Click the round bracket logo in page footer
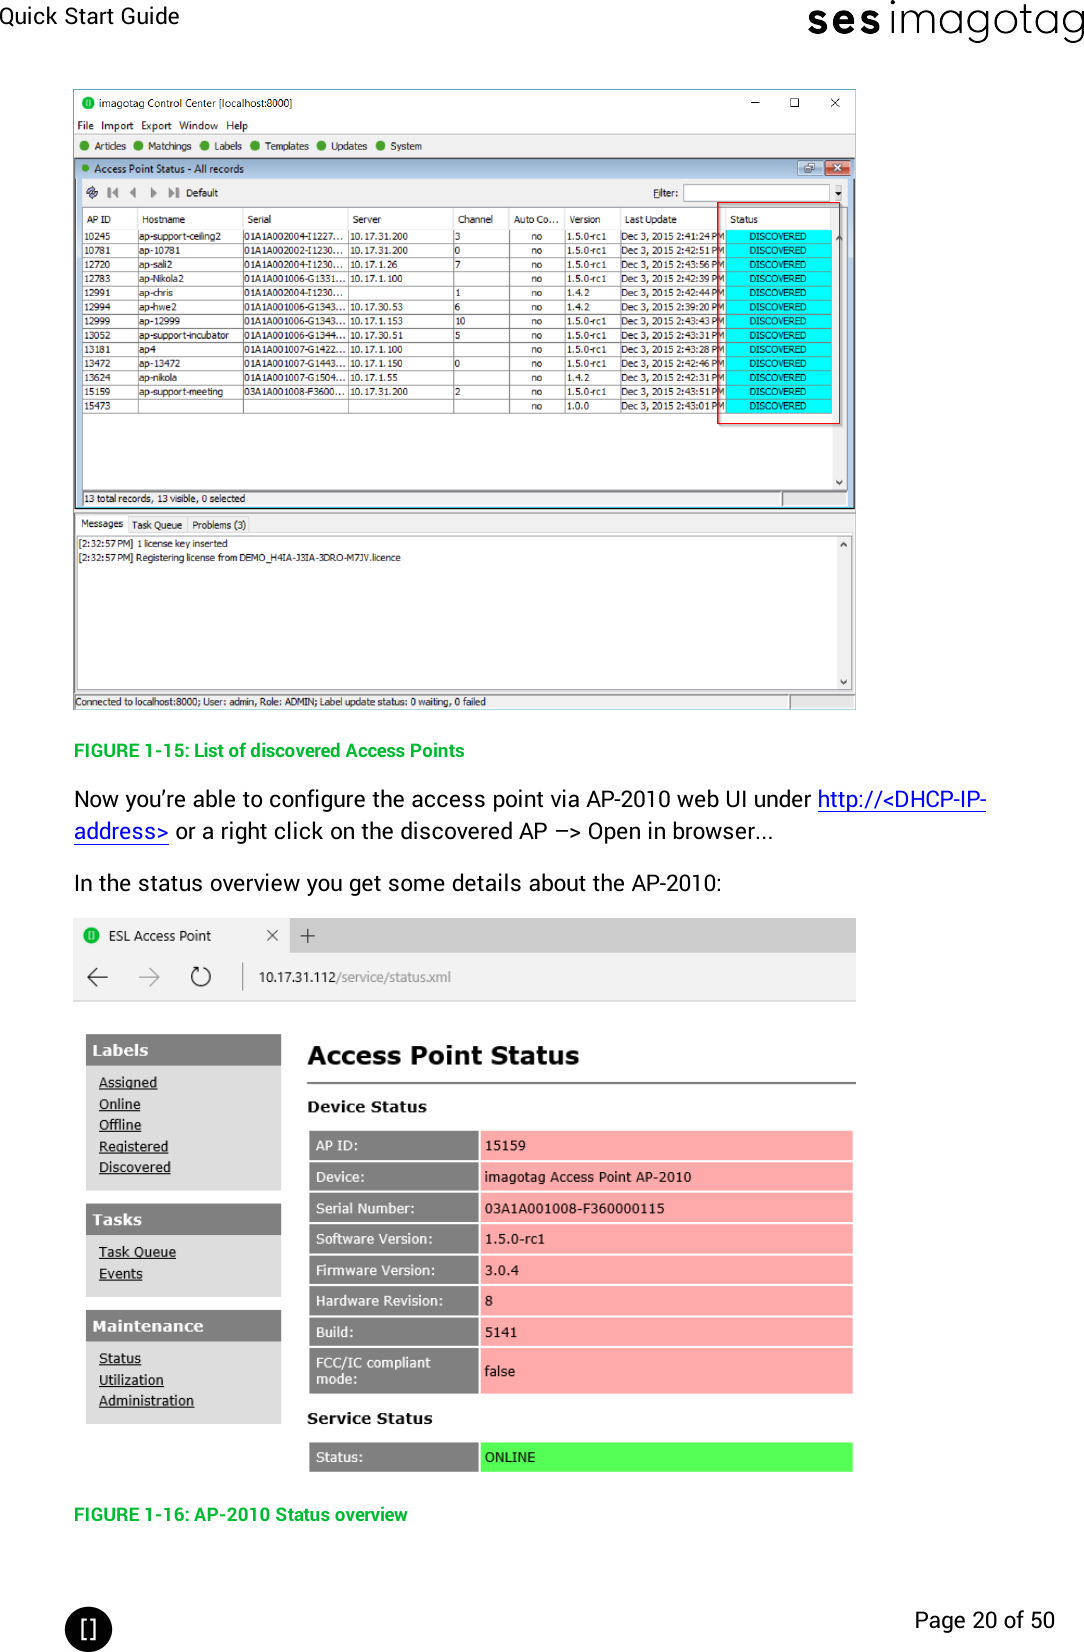Screen dimensions: 1084x1652 point(88,1629)
